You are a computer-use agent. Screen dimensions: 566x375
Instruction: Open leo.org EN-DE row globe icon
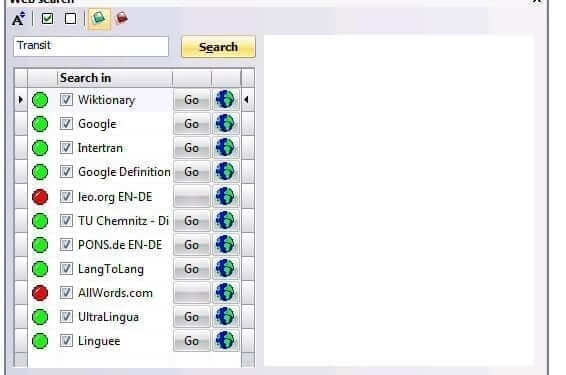(225, 197)
